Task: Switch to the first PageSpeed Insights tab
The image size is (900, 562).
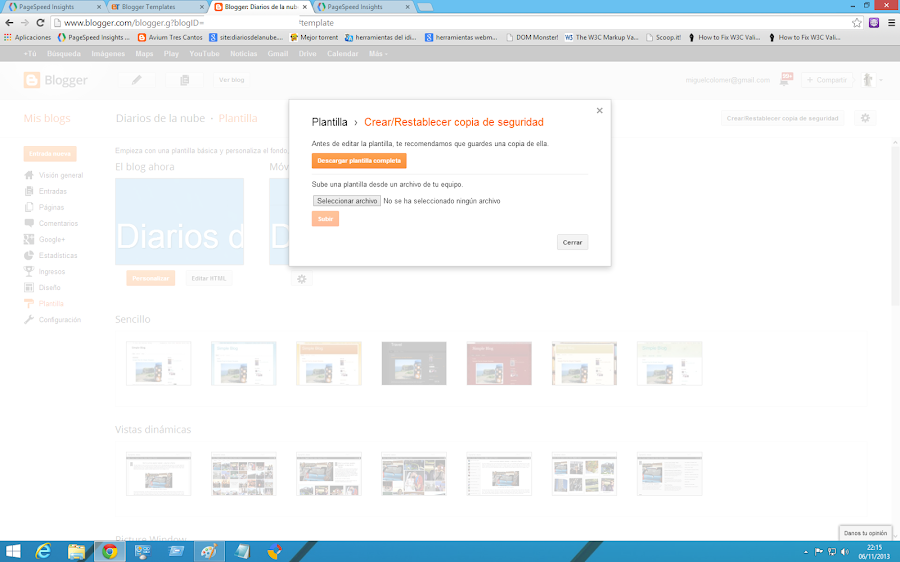Action: [x=55, y=7]
